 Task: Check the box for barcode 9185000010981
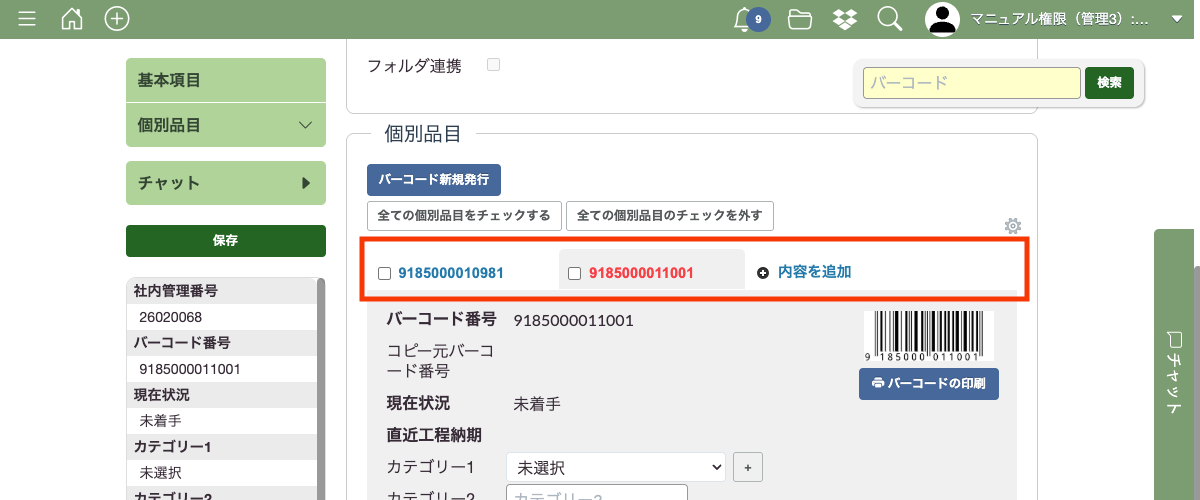coord(384,273)
